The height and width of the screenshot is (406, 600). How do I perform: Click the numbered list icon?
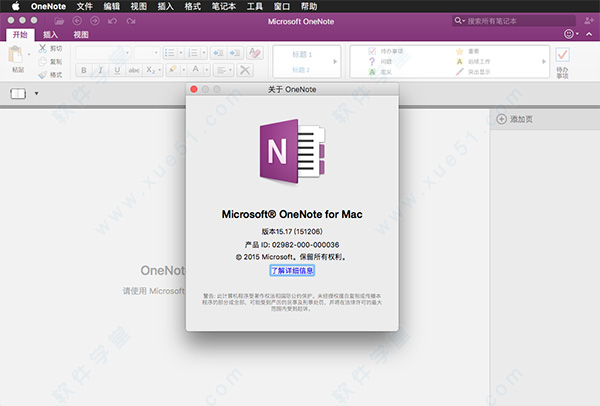coord(193,53)
